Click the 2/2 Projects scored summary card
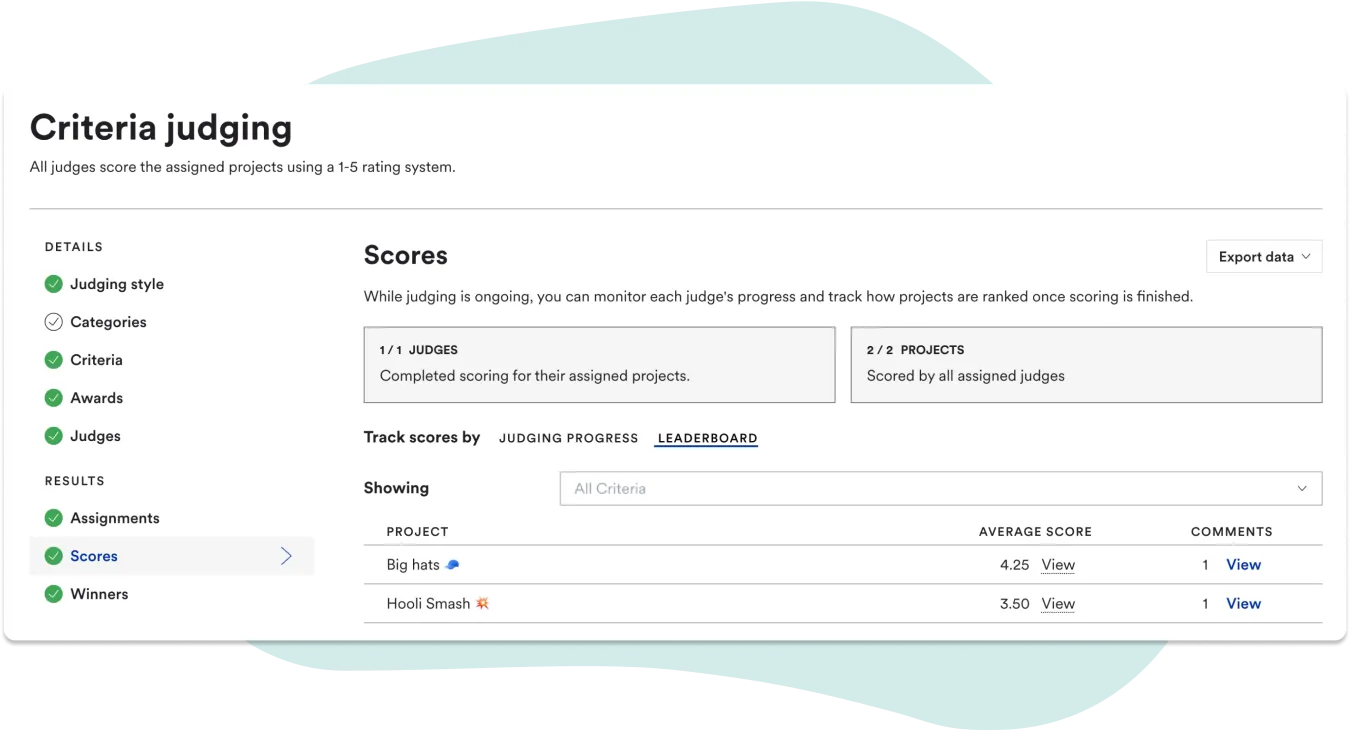 tap(1085, 364)
